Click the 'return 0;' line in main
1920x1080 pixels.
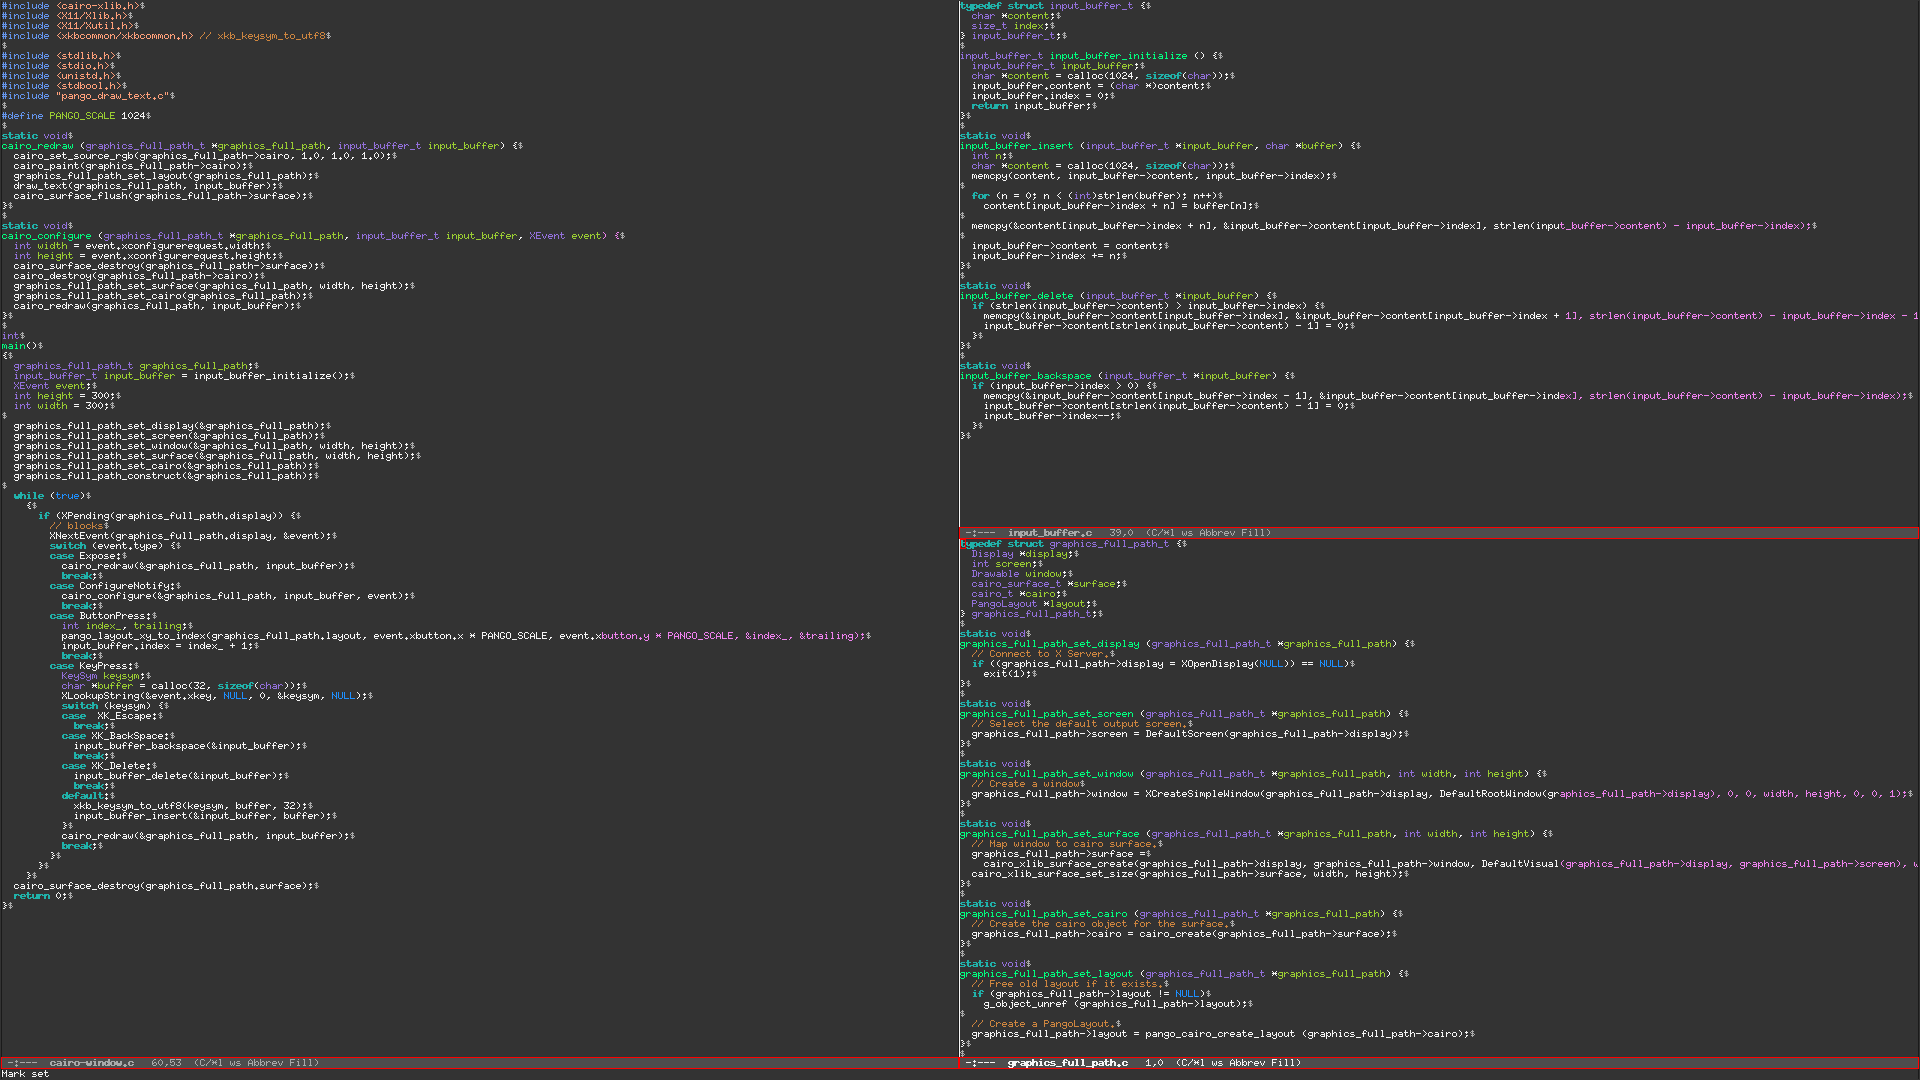pyautogui.click(x=43, y=896)
